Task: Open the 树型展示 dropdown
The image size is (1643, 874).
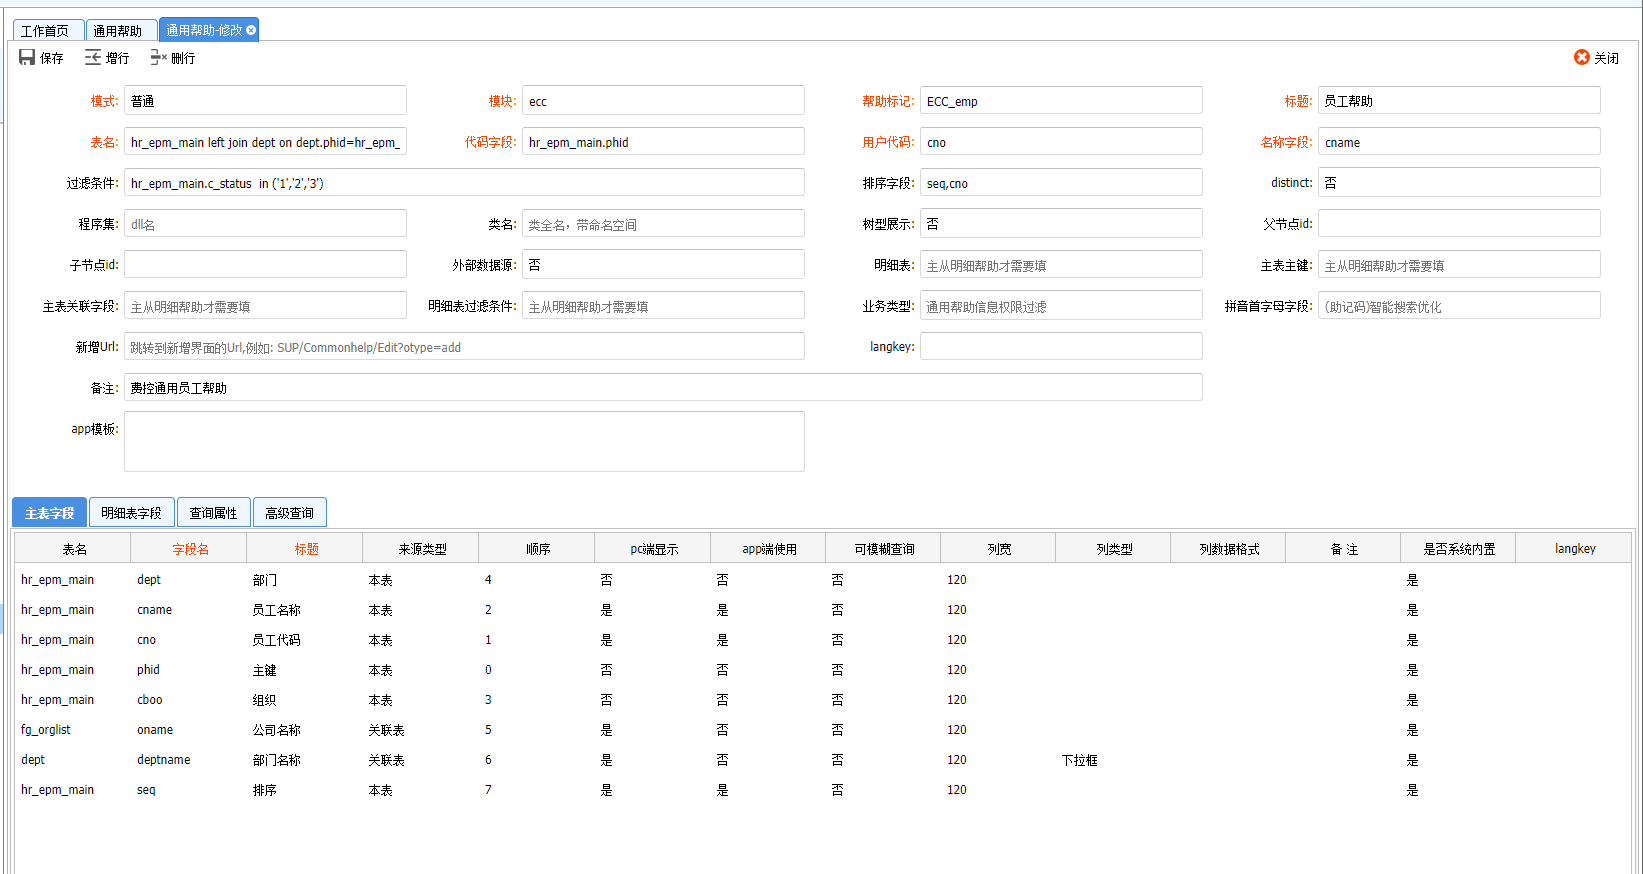Action: tap(1061, 223)
